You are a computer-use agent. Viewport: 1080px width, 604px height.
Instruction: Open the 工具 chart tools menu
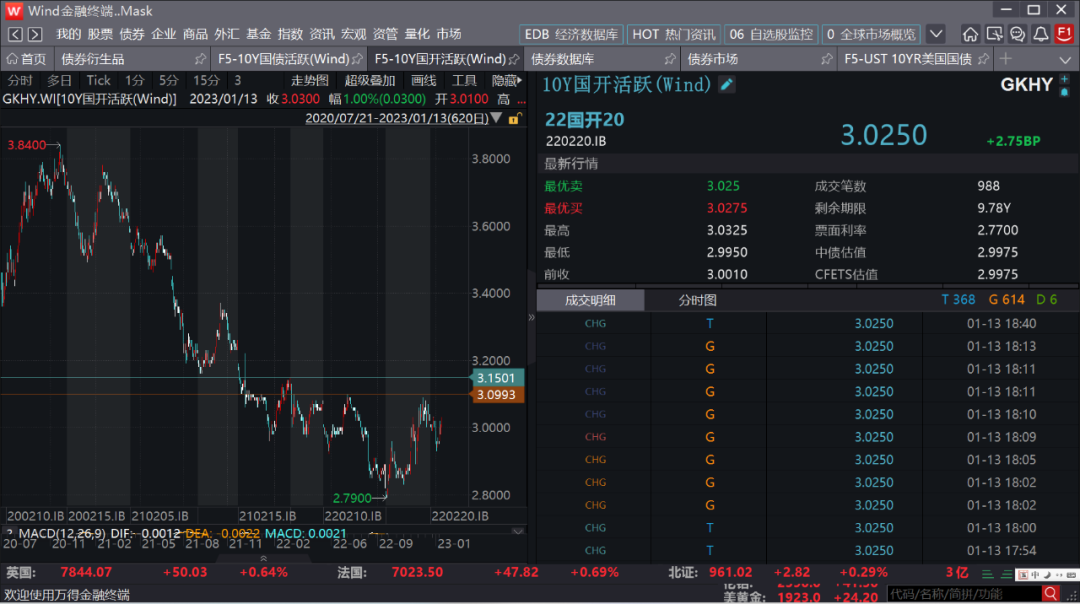click(464, 81)
